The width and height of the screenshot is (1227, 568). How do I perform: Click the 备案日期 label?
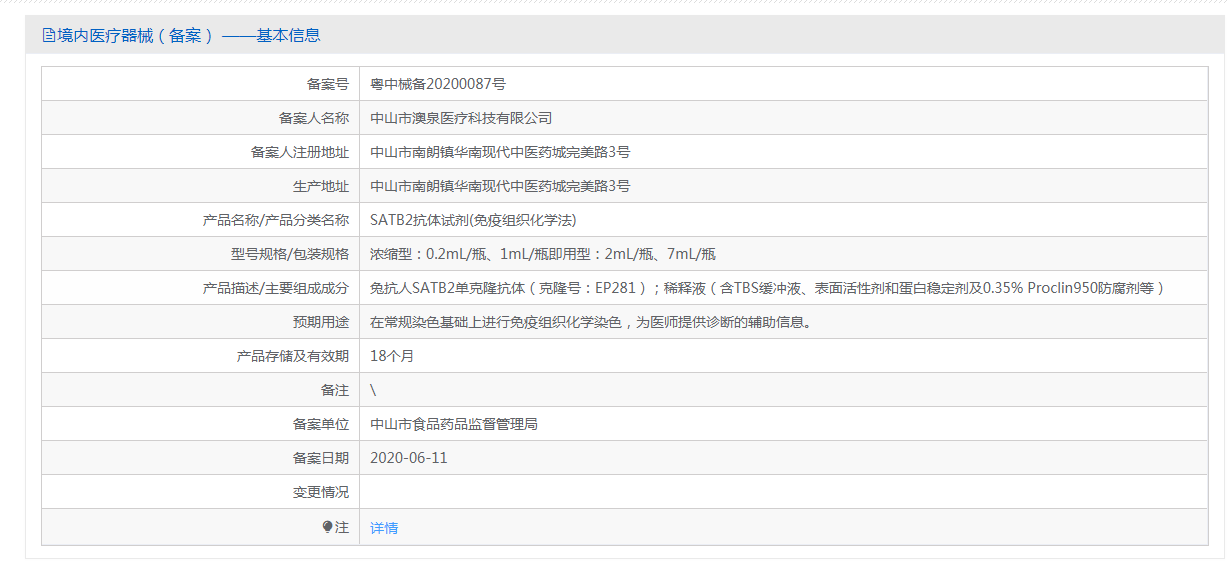pyautogui.click(x=321, y=458)
